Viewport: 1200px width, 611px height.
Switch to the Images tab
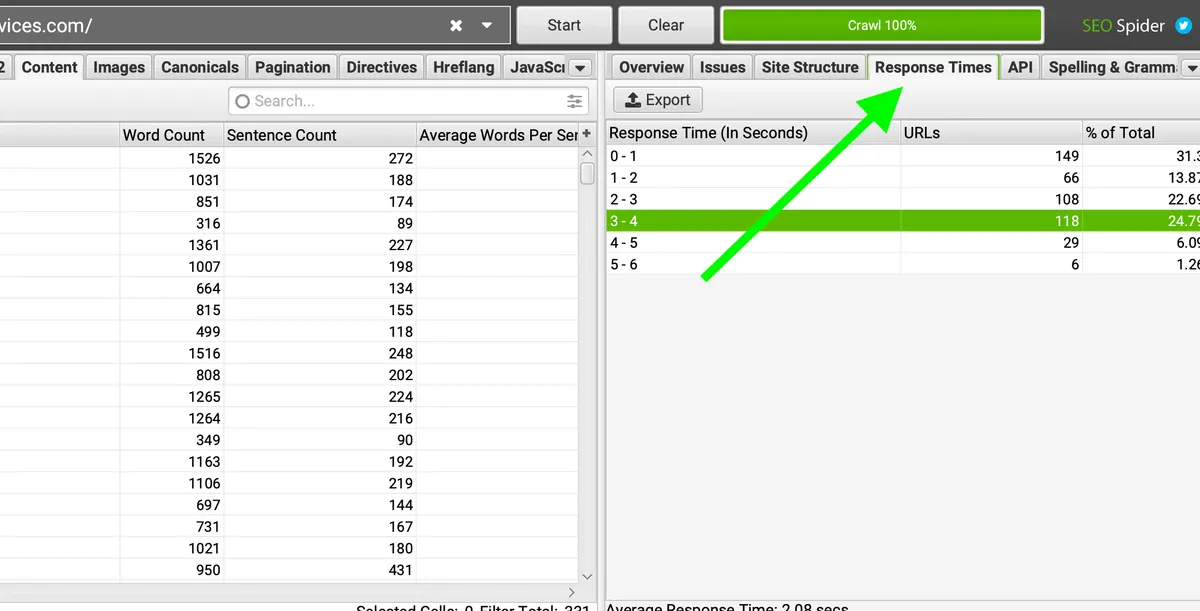(119, 67)
